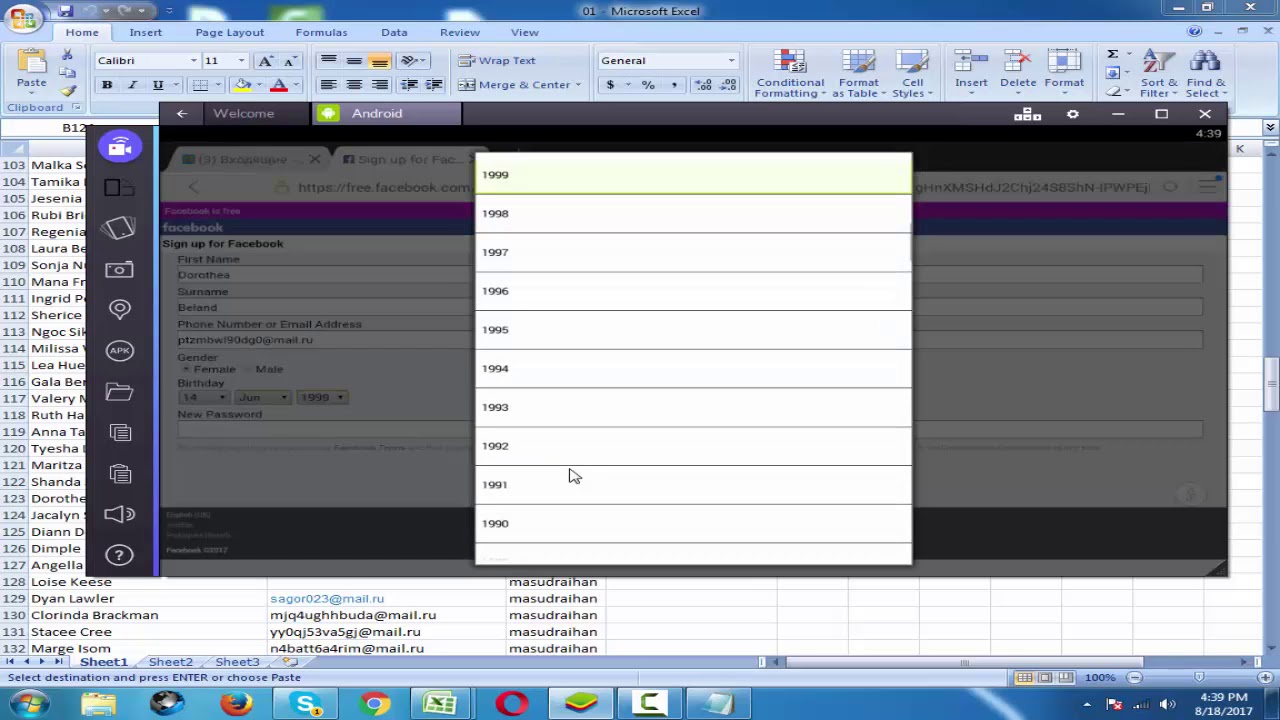Switch to the Welcome tab in emulator
This screenshot has height=720, width=1280.
(x=243, y=113)
